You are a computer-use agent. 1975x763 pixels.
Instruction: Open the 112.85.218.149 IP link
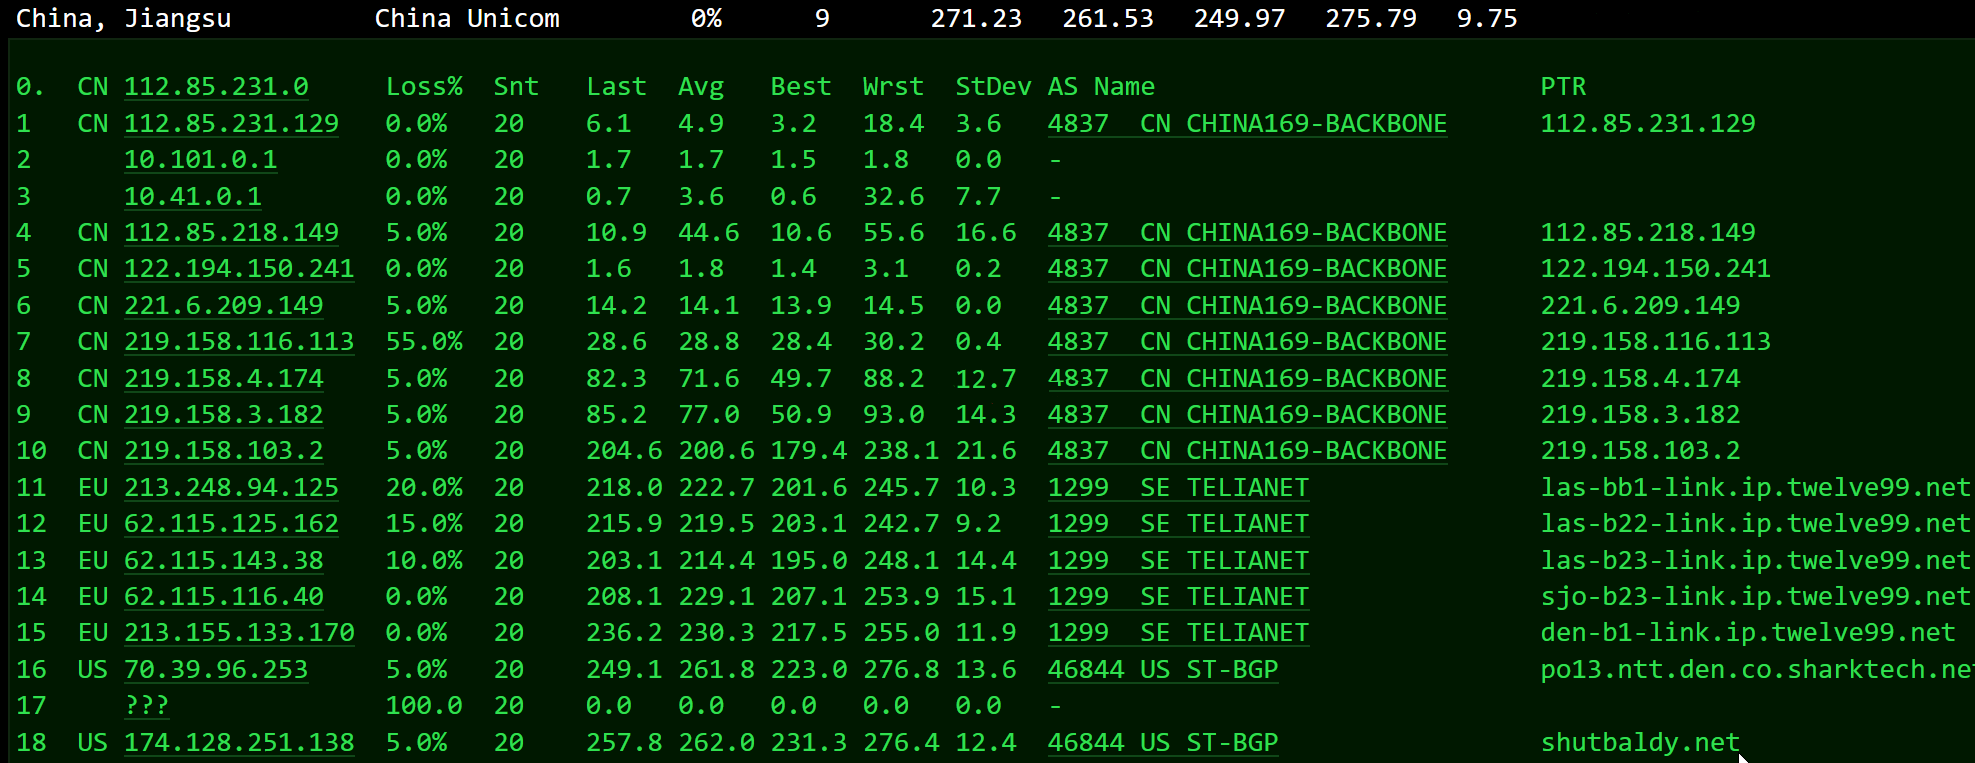pos(231,232)
